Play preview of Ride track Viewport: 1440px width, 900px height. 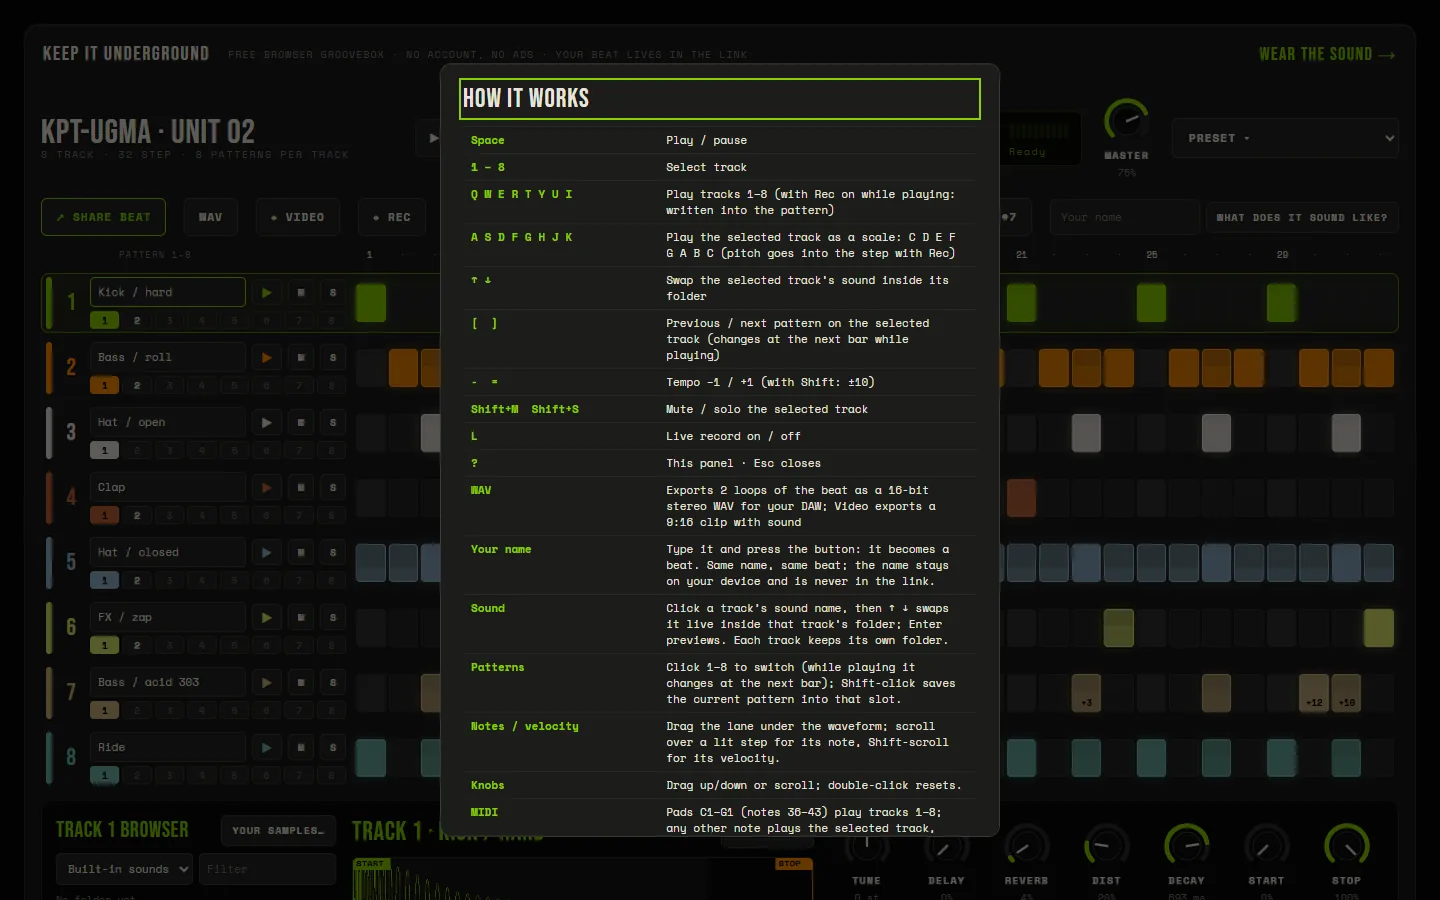pyautogui.click(x=266, y=748)
